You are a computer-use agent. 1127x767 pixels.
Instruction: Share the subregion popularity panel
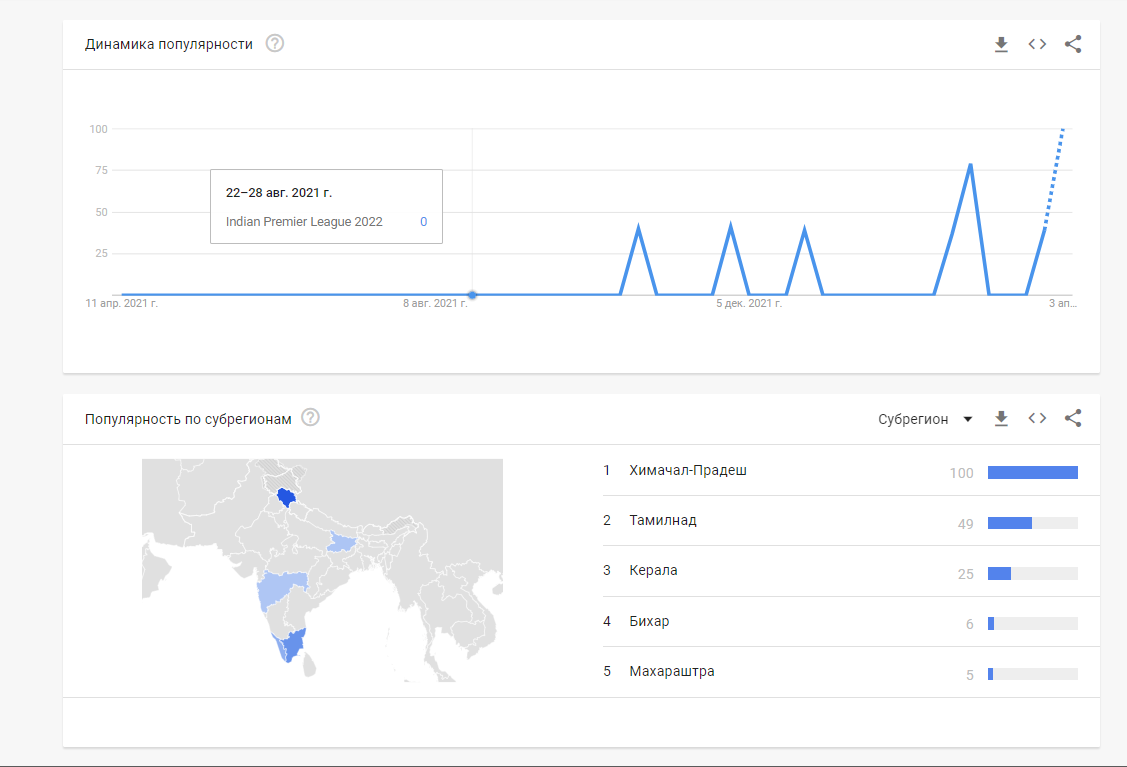pyautogui.click(x=1072, y=418)
